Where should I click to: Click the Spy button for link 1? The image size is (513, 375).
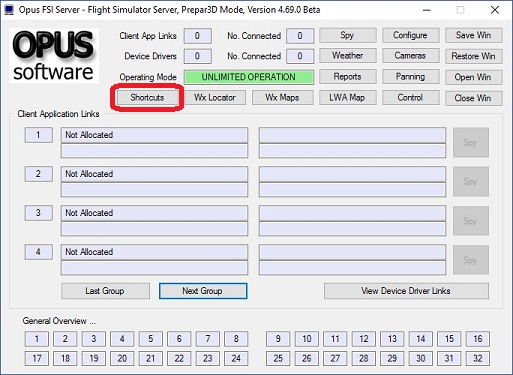click(471, 142)
